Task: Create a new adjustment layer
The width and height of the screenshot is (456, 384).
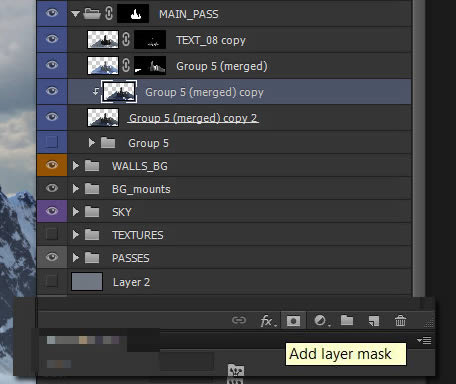Action: click(322, 321)
